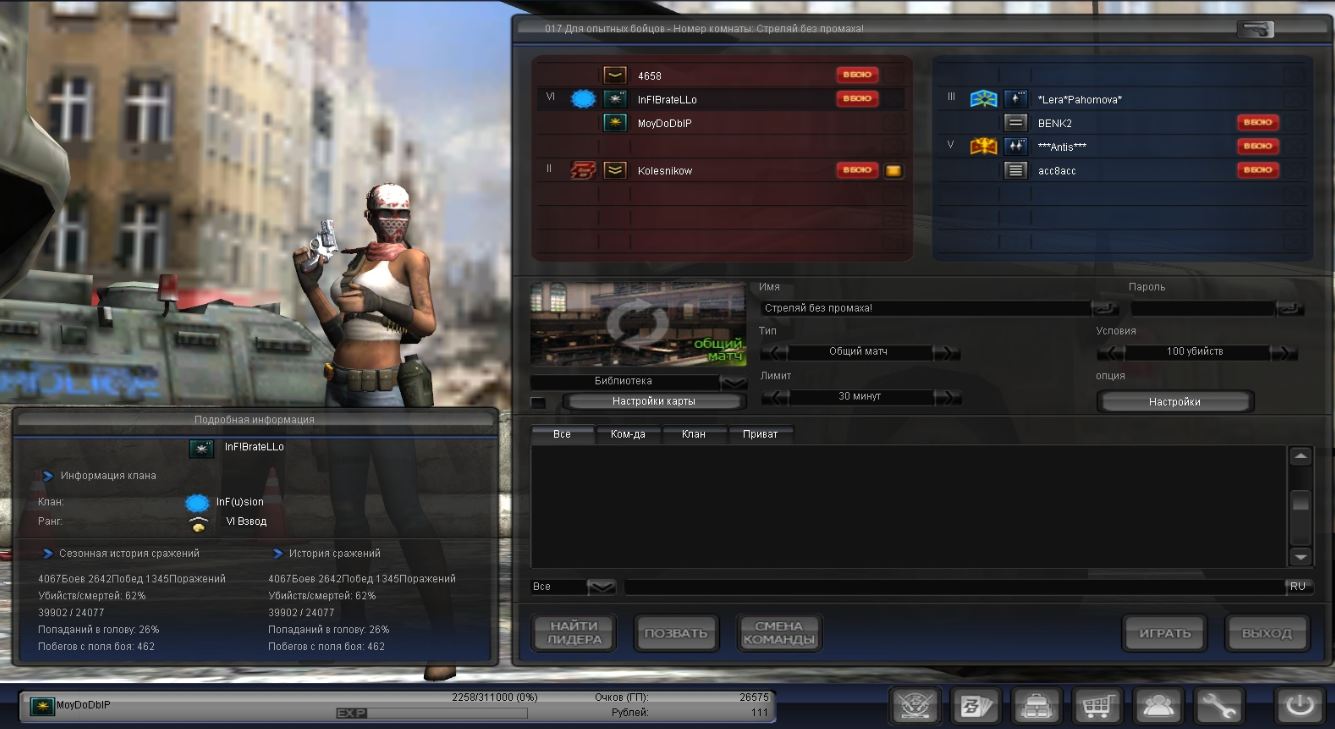Click InF(u)sion blue clan emblem in red team
The image size is (1335, 729).
(x=583, y=99)
